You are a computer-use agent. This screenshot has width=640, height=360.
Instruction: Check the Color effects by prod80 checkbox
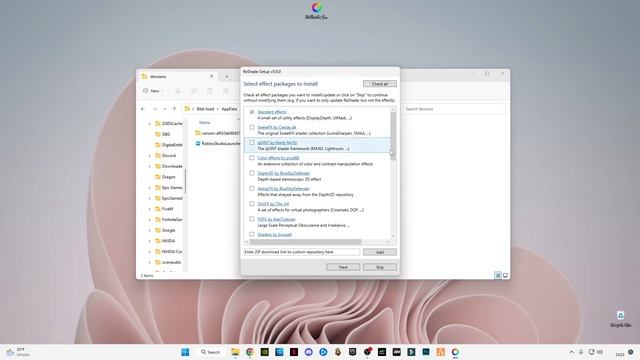click(x=251, y=158)
